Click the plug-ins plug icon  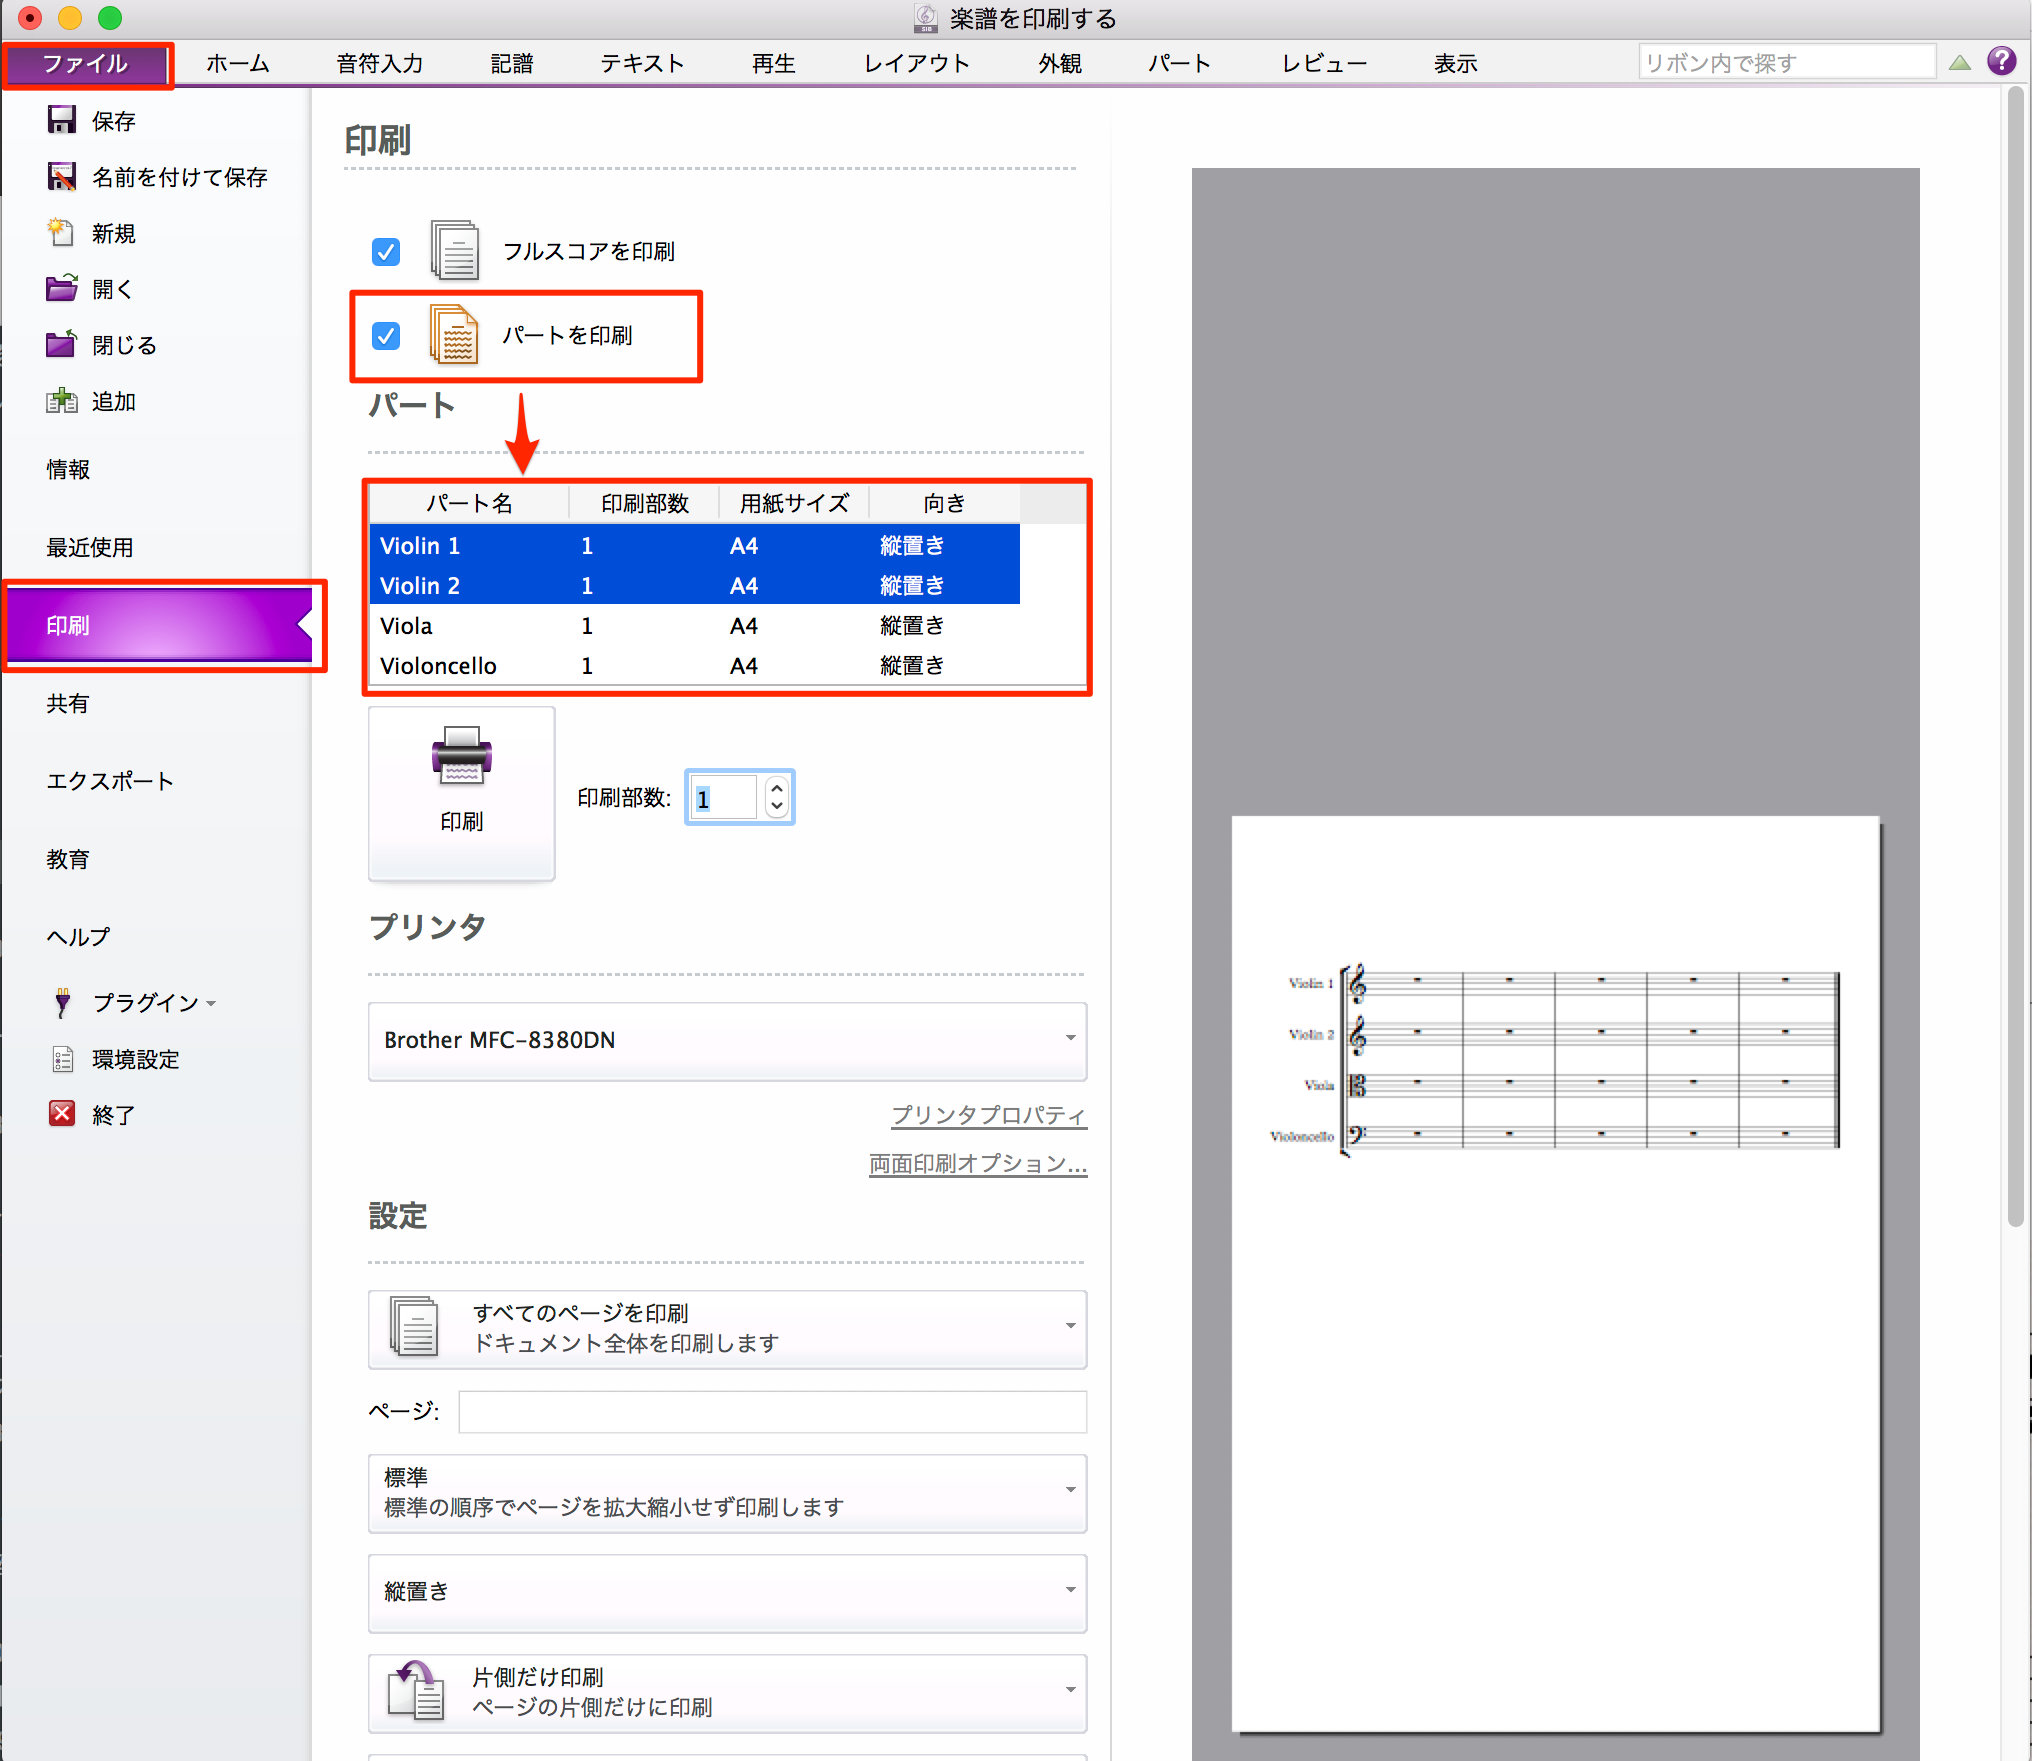click(62, 1002)
